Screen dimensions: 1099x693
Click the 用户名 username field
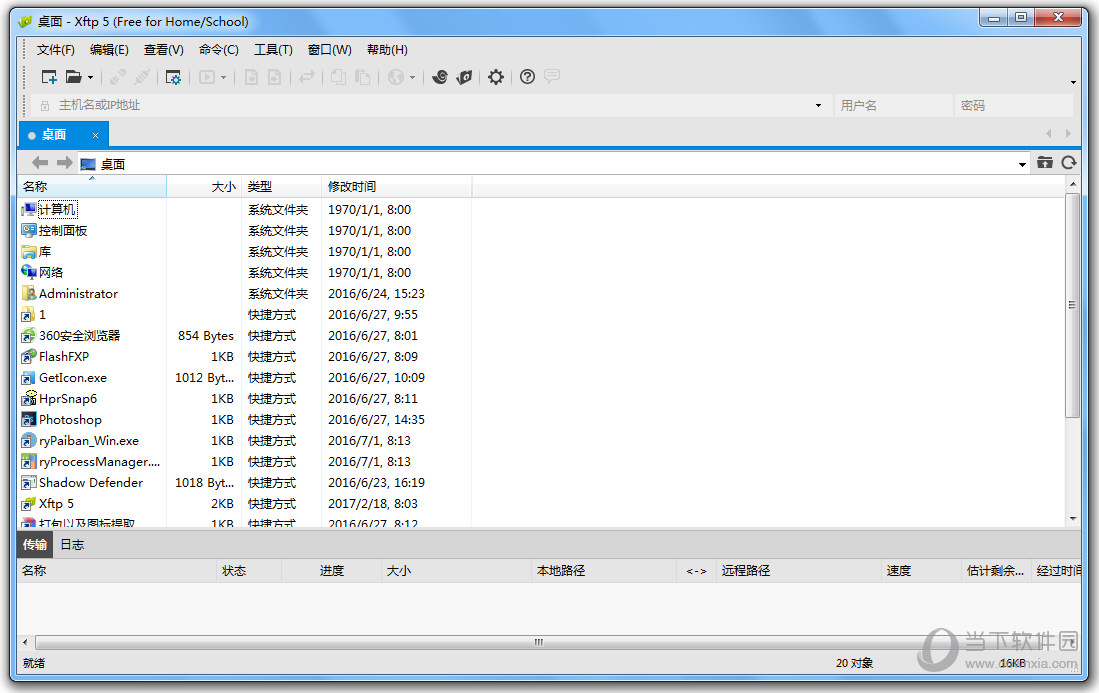pyautogui.click(x=892, y=106)
